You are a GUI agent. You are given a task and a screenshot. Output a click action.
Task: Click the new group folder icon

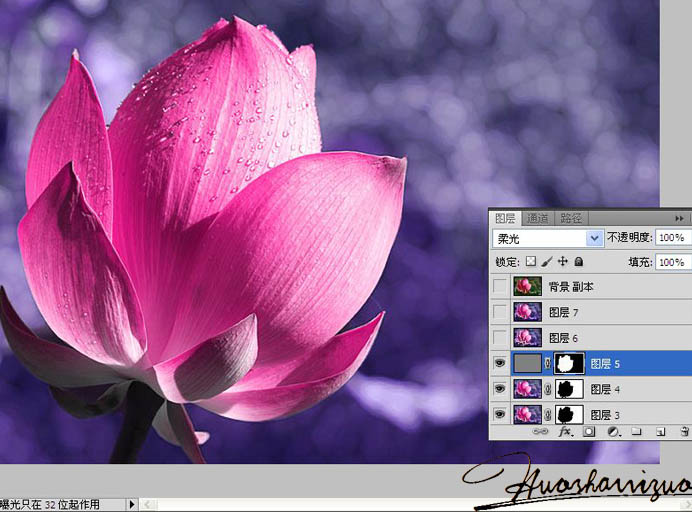636,432
